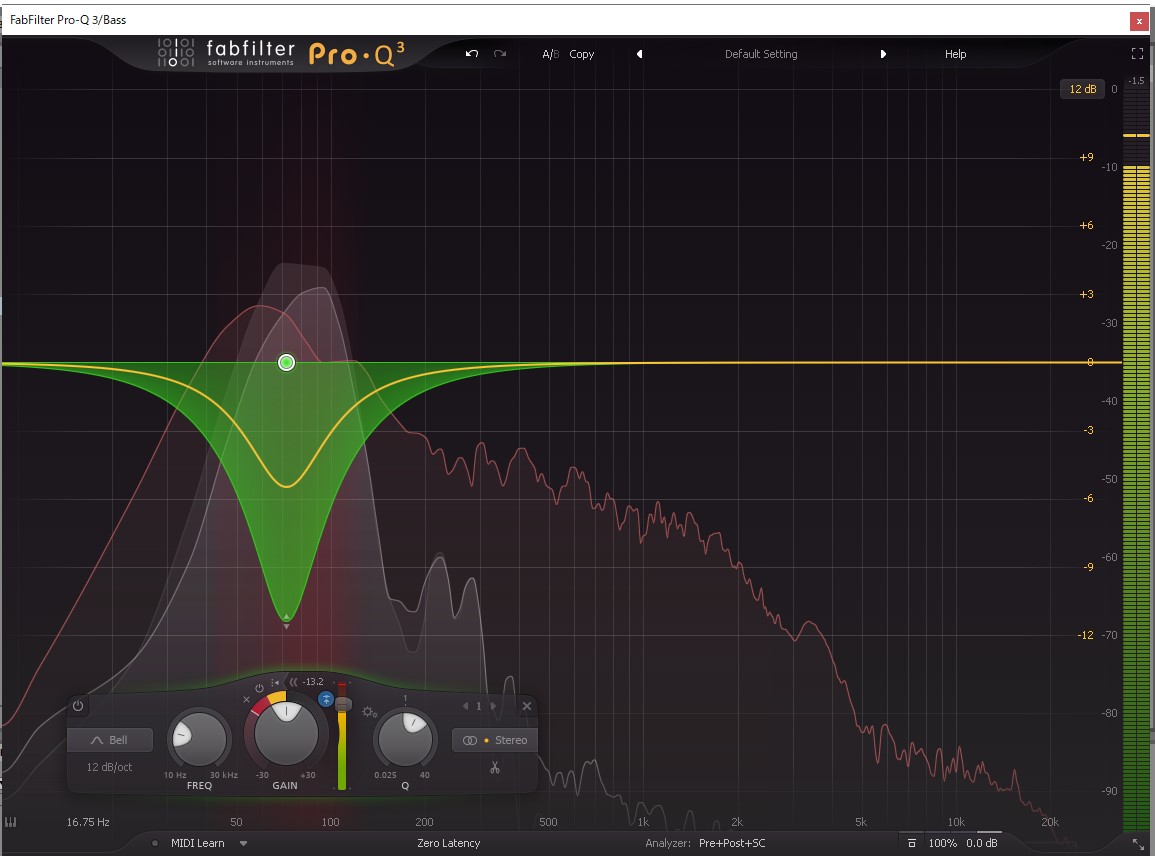Click the double chevron beside -13.2

[x=293, y=682]
